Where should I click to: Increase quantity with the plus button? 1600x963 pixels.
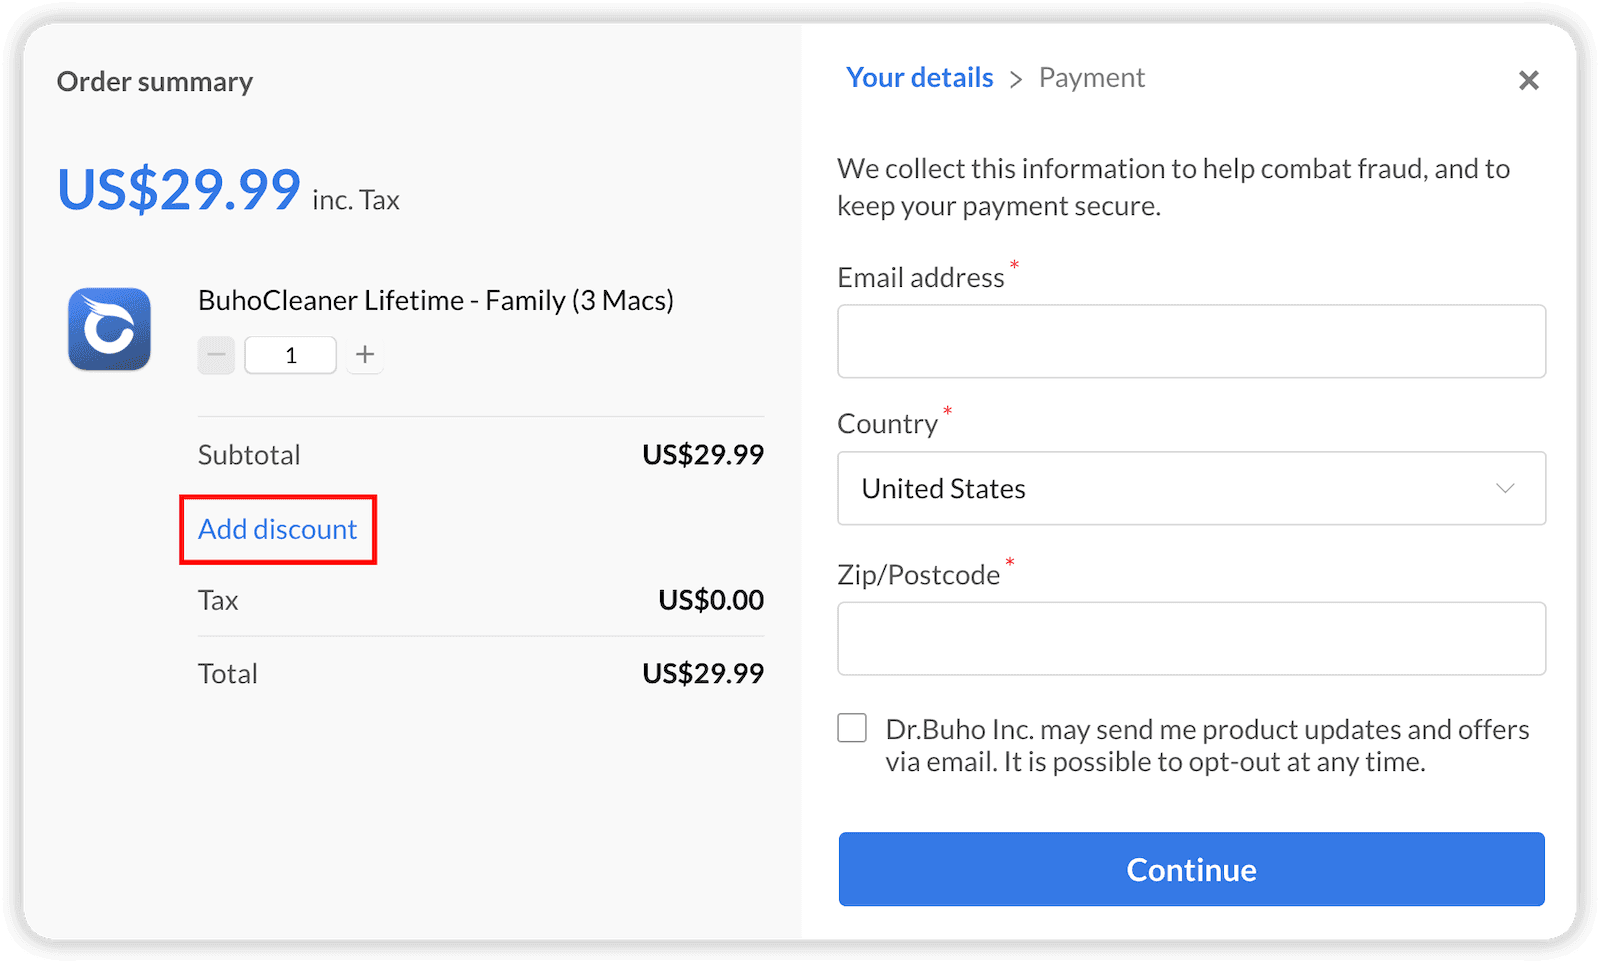click(x=365, y=355)
